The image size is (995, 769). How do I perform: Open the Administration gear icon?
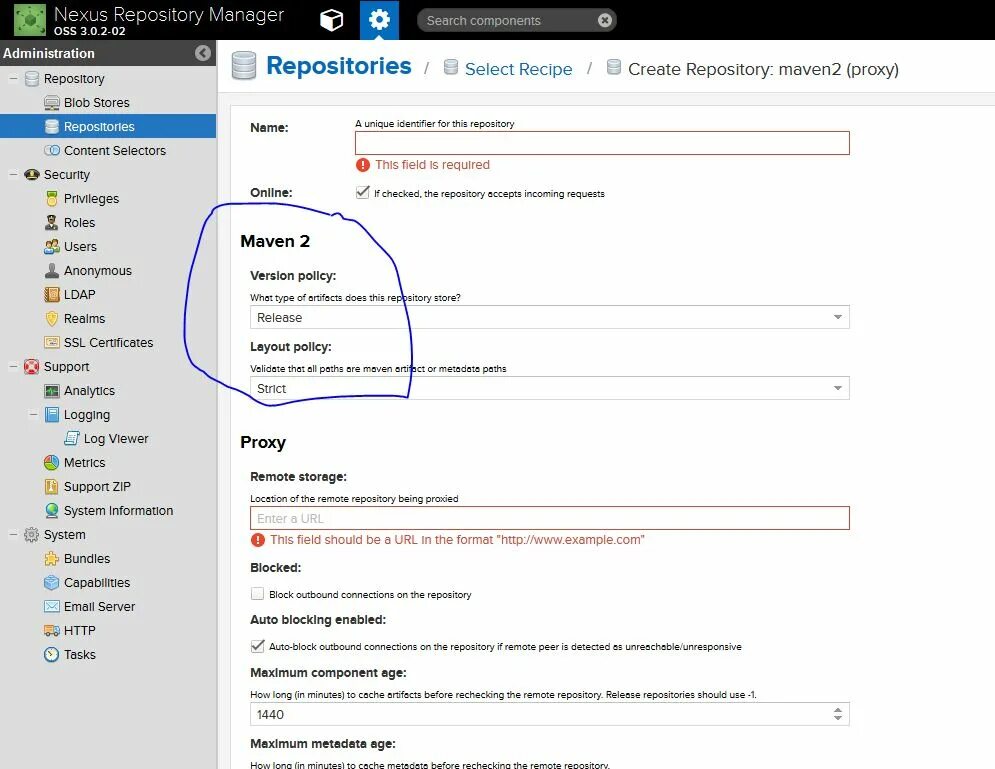[x=379, y=20]
